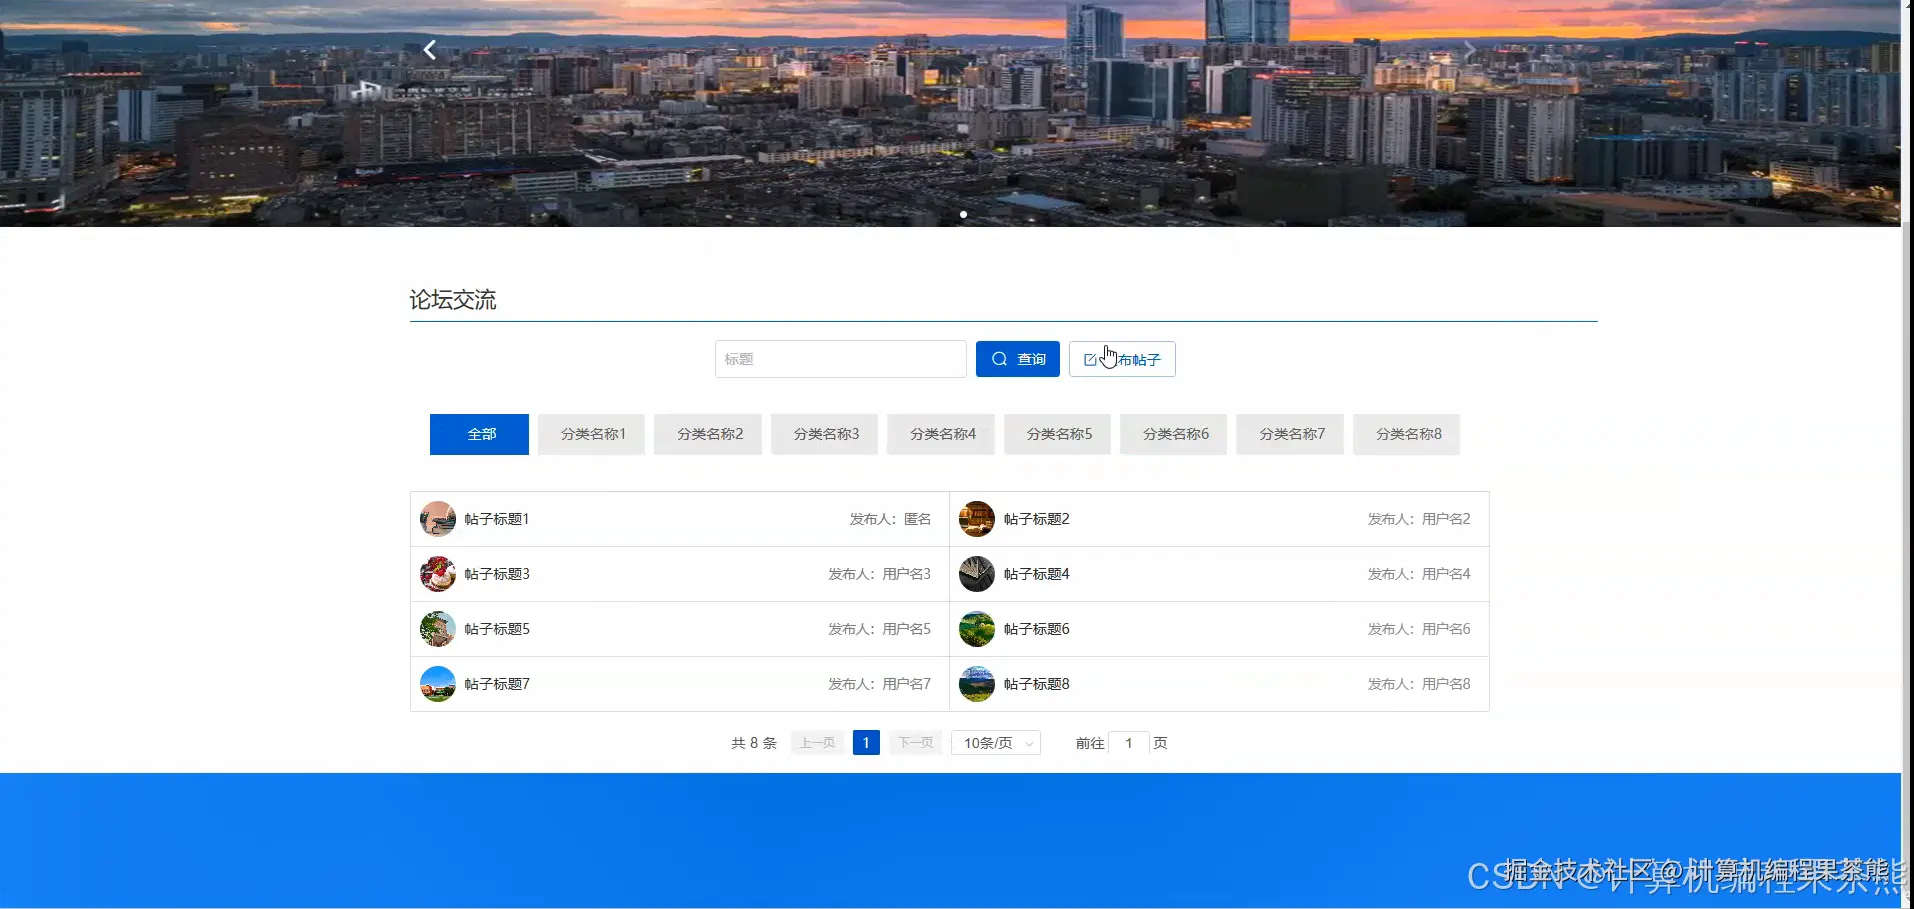Screen dimensions: 1914x909
Task: Click the 前往 page number input box
Action: tap(1129, 743)
